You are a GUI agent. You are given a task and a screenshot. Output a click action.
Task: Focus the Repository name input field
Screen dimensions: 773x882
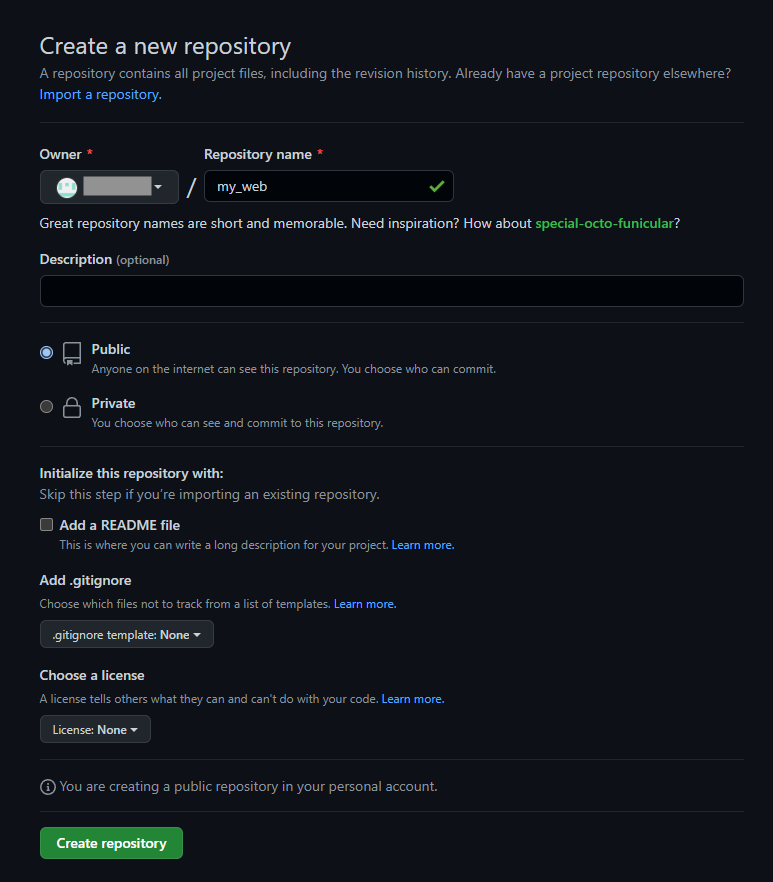329,186
